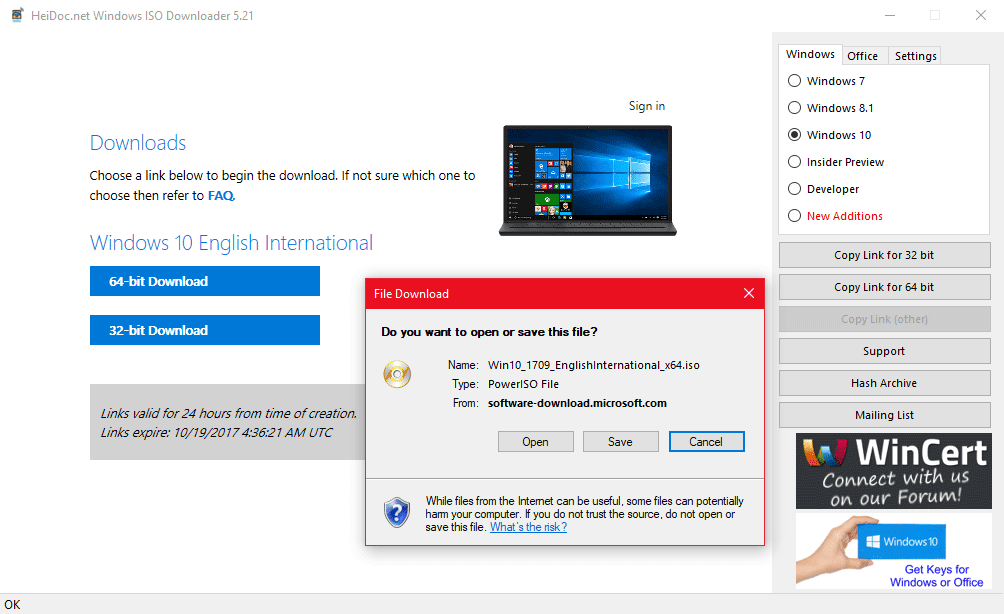
Task: Start the 64-bit Download
Action: (x=205, y=281)
